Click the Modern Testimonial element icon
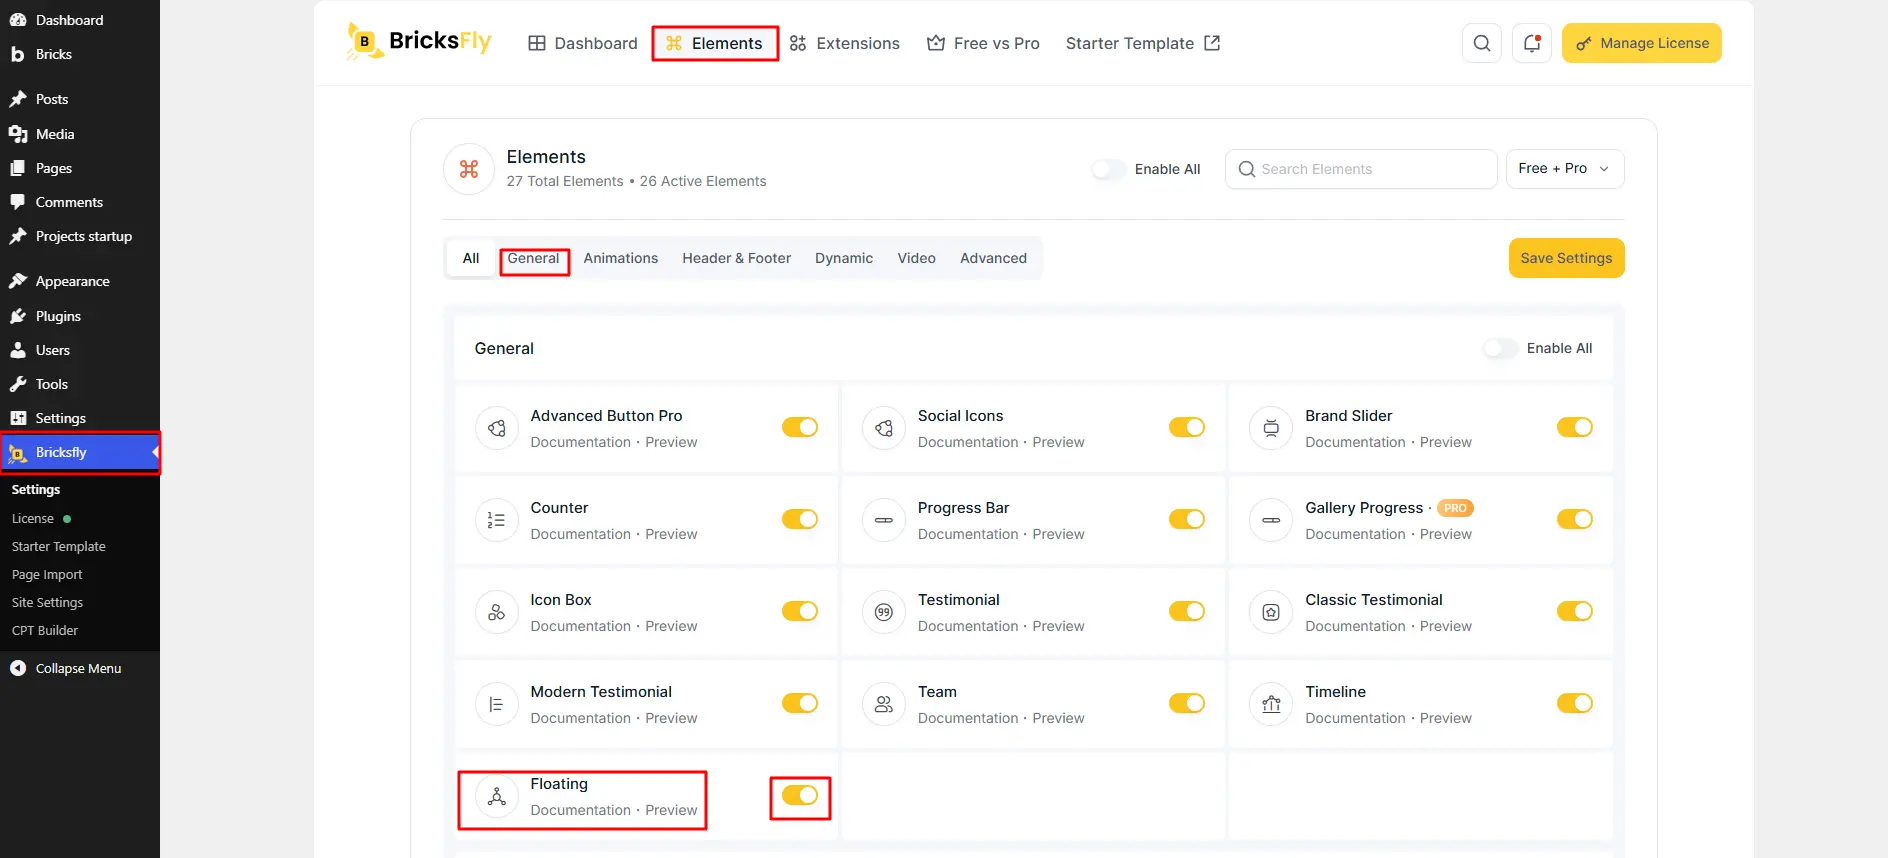Image resolution: width=1888 pixels, height=858 pixels. coord(497,705)
